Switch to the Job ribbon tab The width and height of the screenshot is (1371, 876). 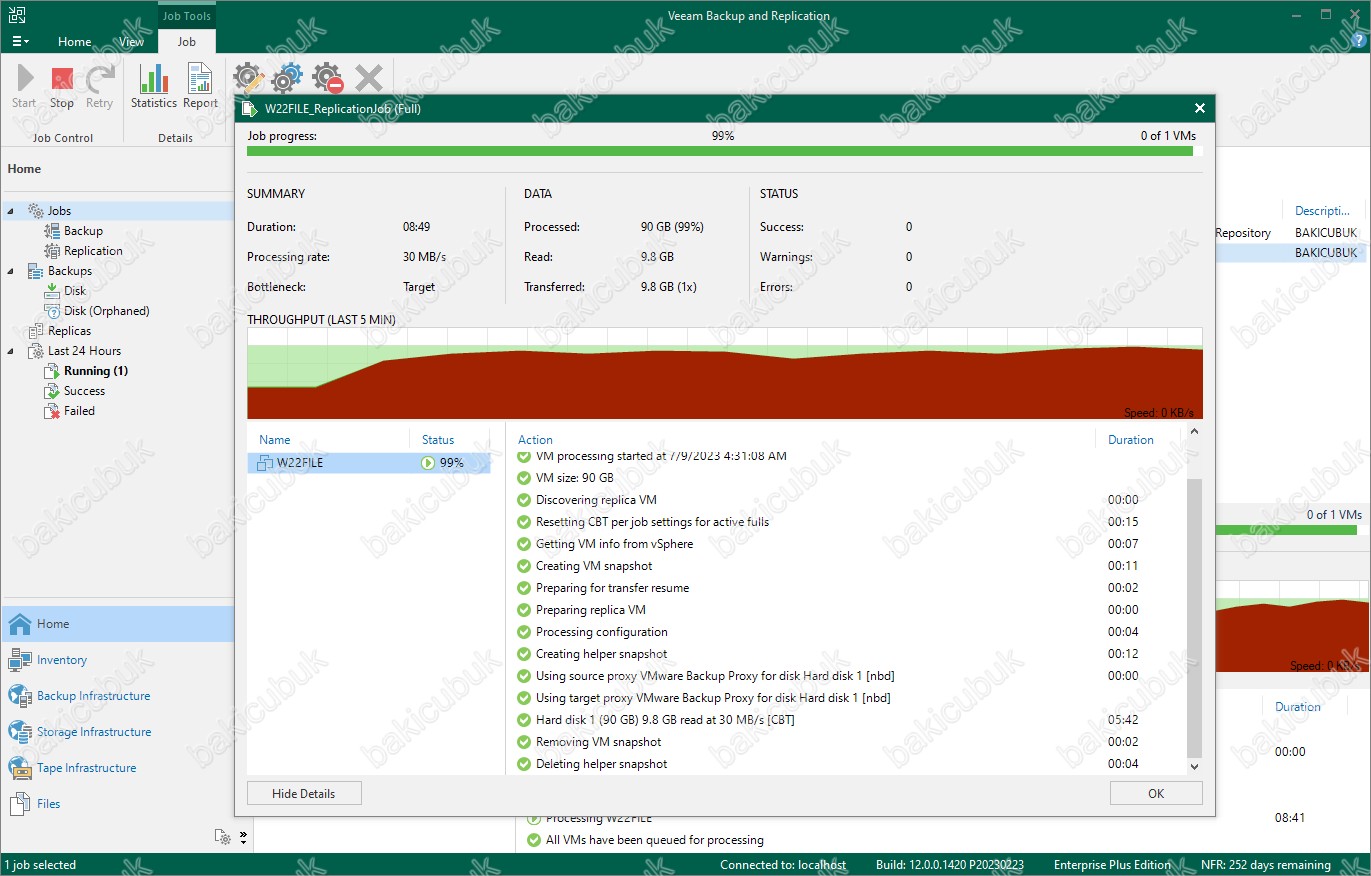point(187,42)
